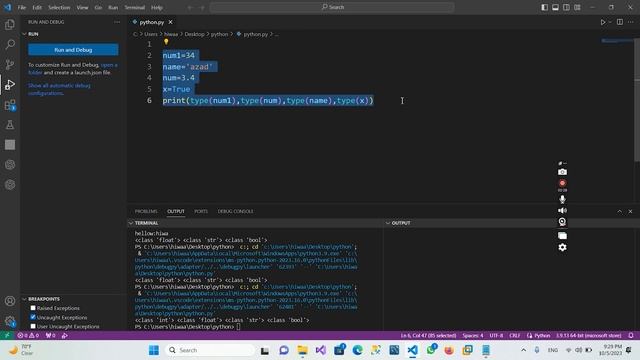The height and width of the screenshot is (360, 640).
Task: Click Ln 6, Col 47 cursor position
Action: coord(428,336)
